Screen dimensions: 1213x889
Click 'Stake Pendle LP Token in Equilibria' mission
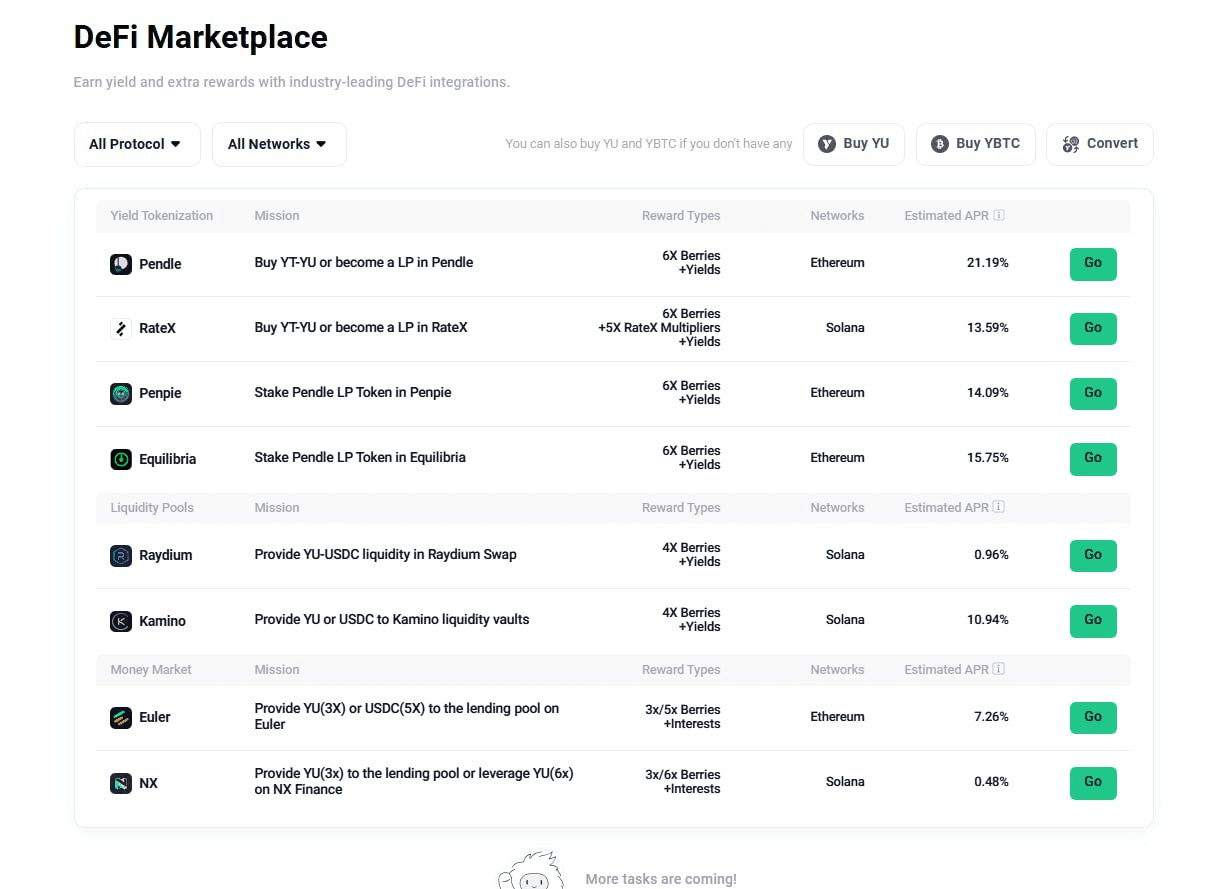click(360, 457)
